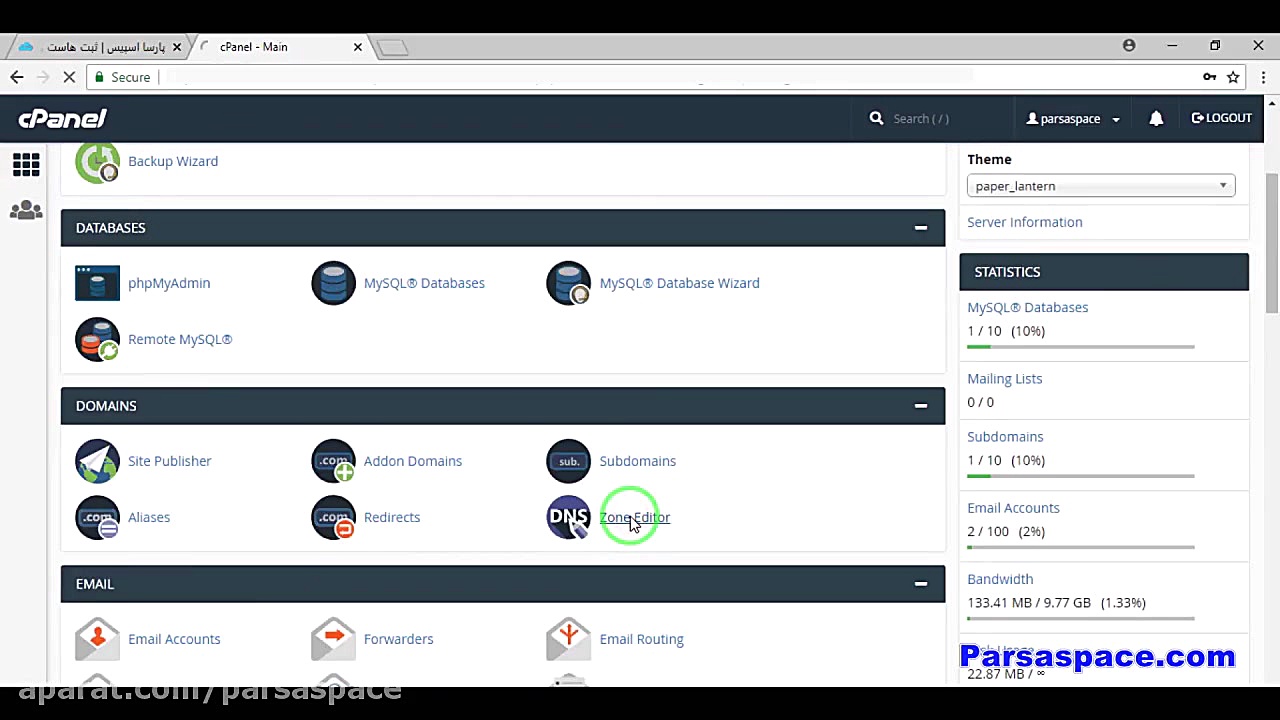Open the DNS Zone Editor icon
Screen dimensions: 1280x720
point(568,517)
